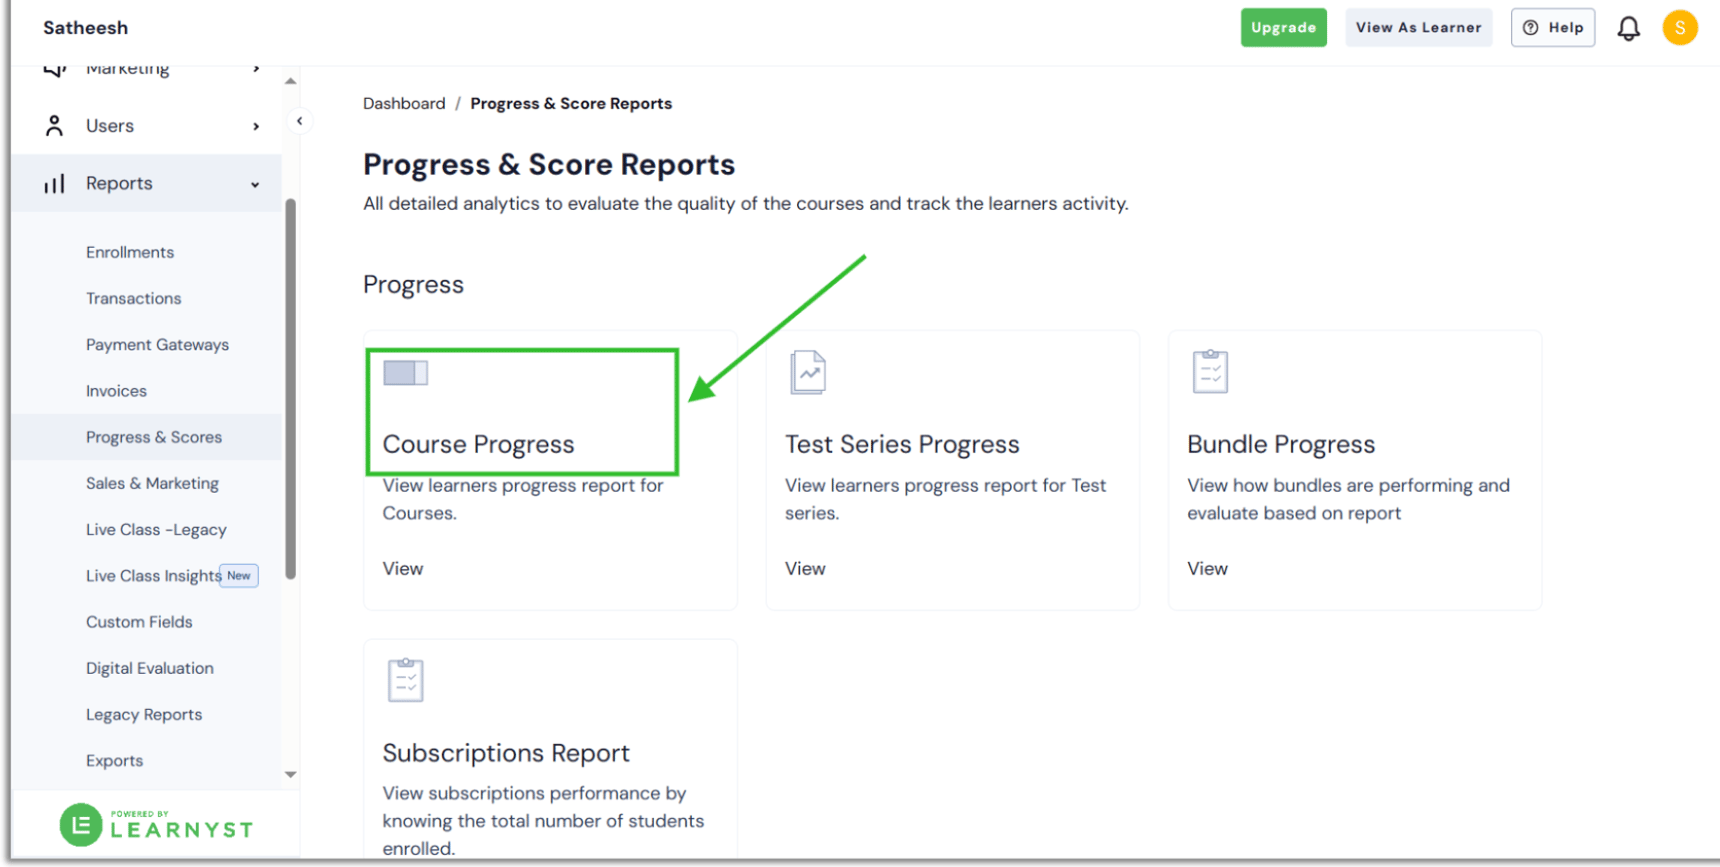The height and width of the screenshot is (867, 1720).
Task: Click the green Upgrade button
Action: click(1283, 28)
